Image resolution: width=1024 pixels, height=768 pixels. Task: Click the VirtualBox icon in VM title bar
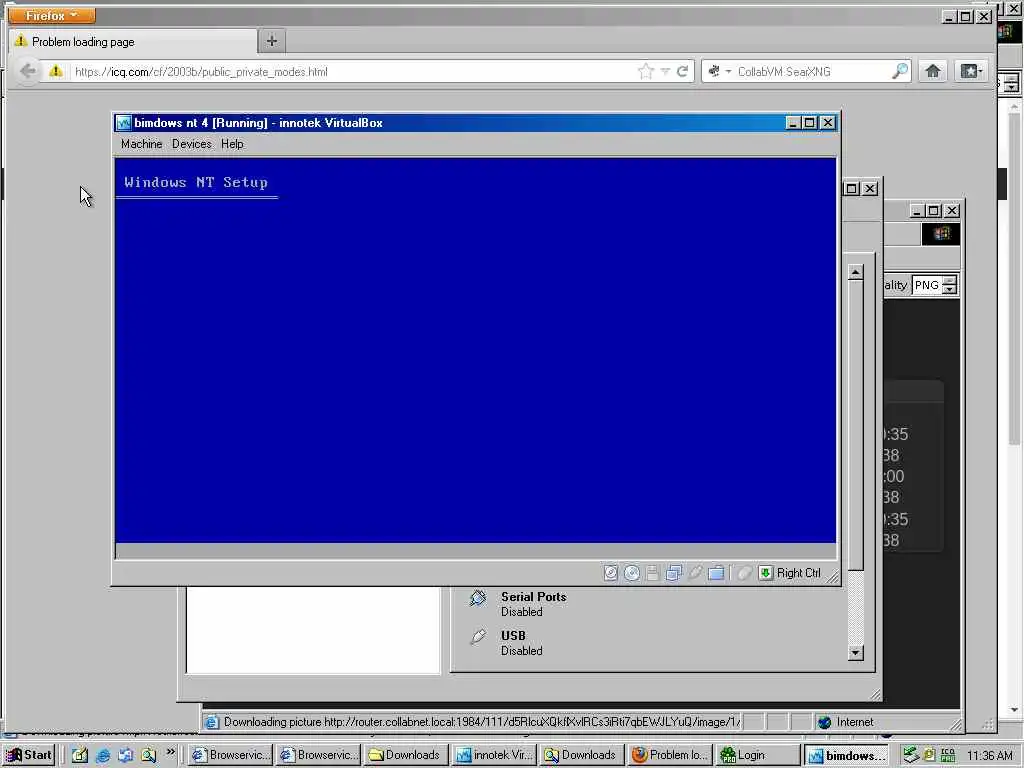pyautogui.click(x=123, y=123)
